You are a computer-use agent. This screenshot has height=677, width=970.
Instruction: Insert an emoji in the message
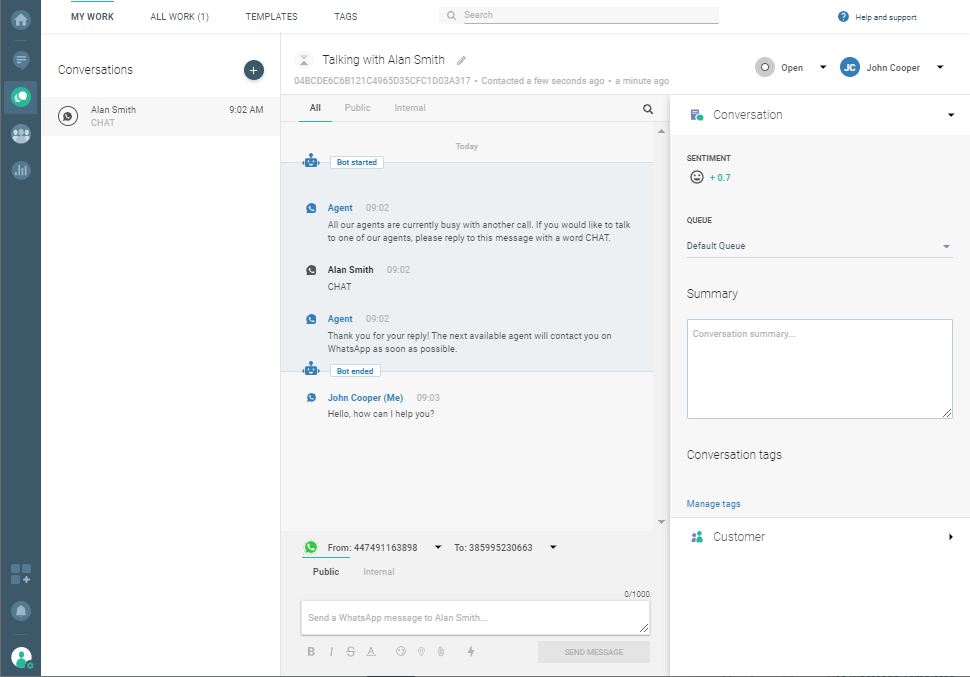(401, 652)
